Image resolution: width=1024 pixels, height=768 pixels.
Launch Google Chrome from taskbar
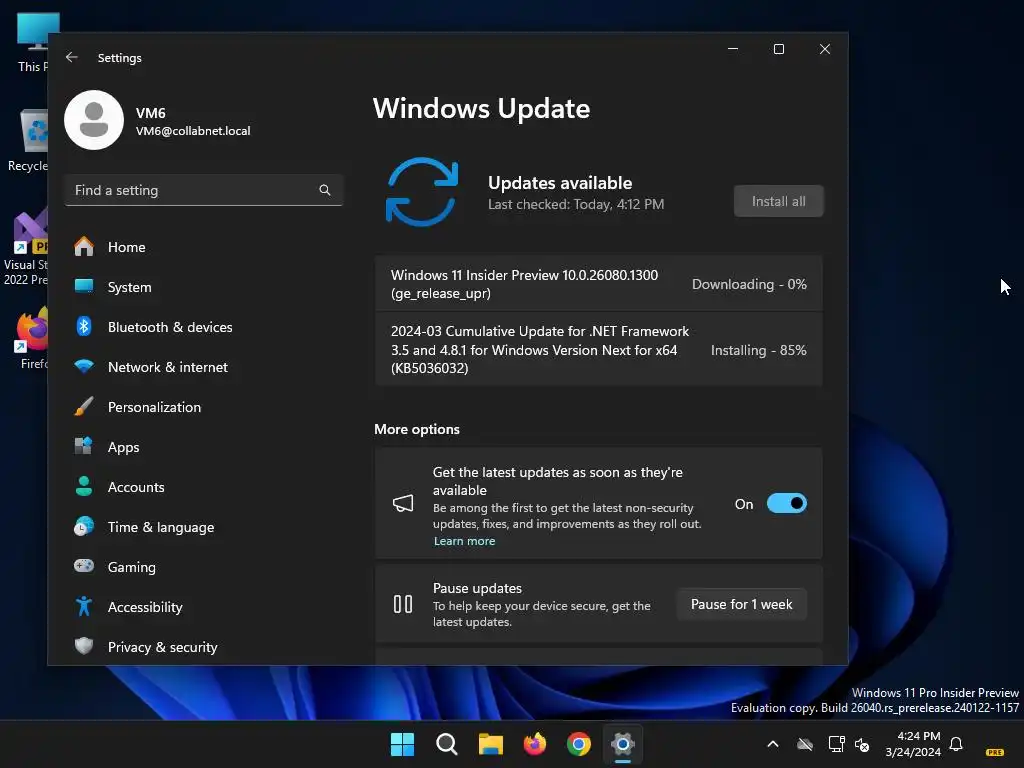[579, 744]
